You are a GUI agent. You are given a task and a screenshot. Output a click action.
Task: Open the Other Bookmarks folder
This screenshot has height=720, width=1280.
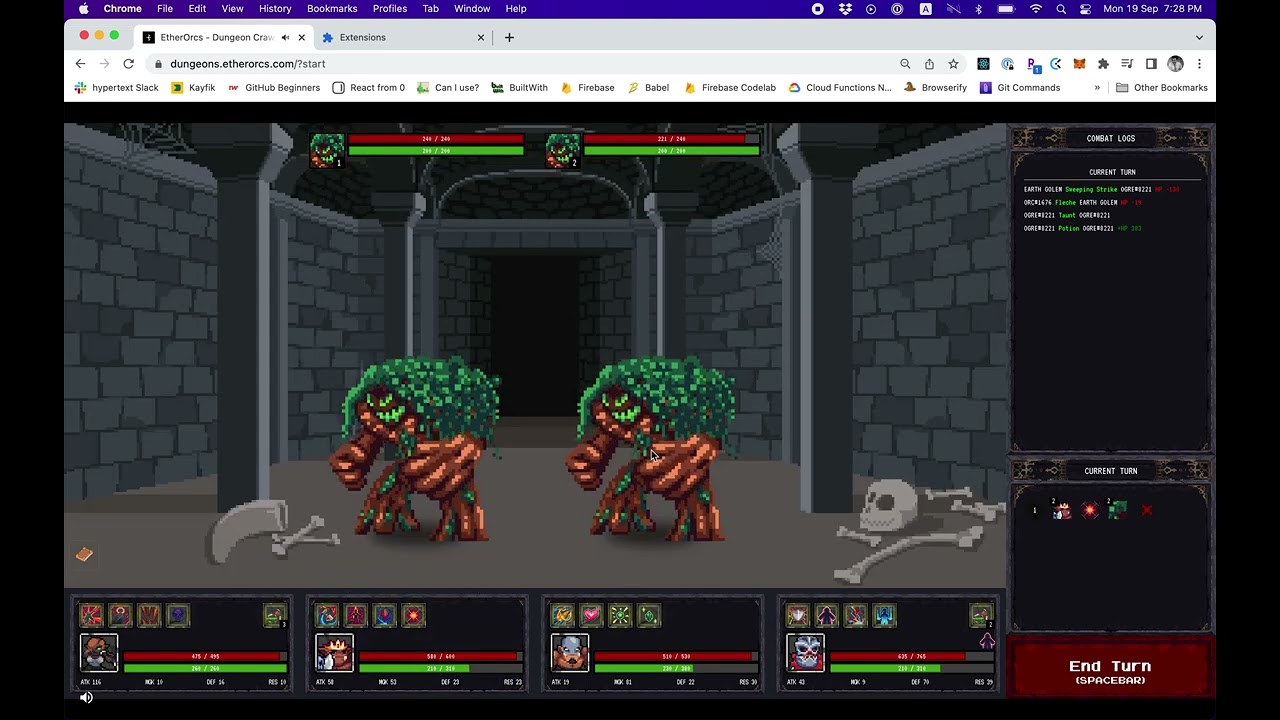click(x=1162, y=88)
